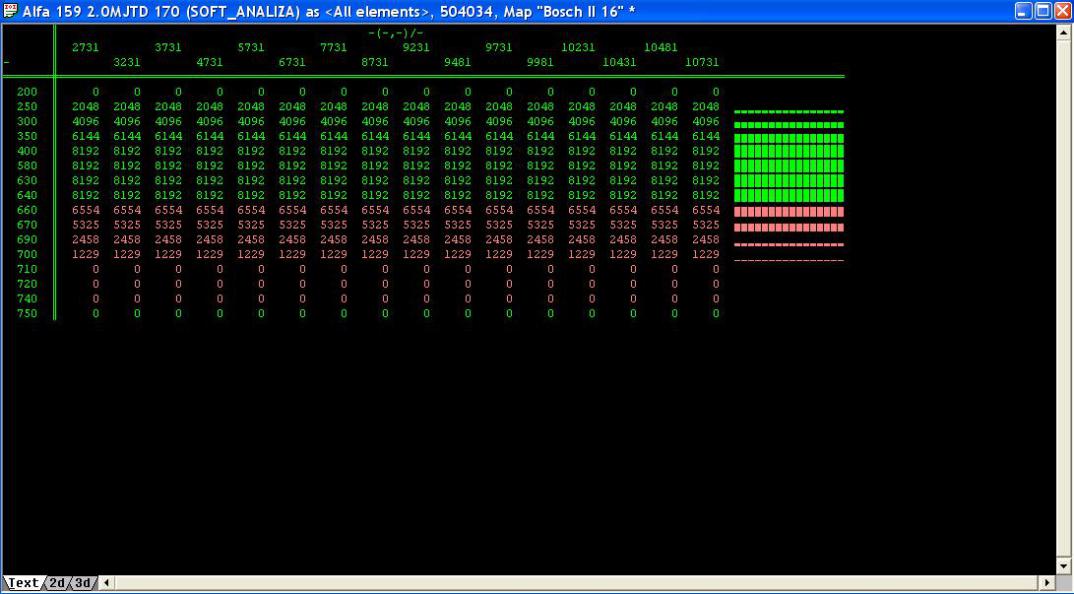Select cell 0 in row 710, column 9231
Viewport: 1074px width, 594px height.
[x=426, y=269]
